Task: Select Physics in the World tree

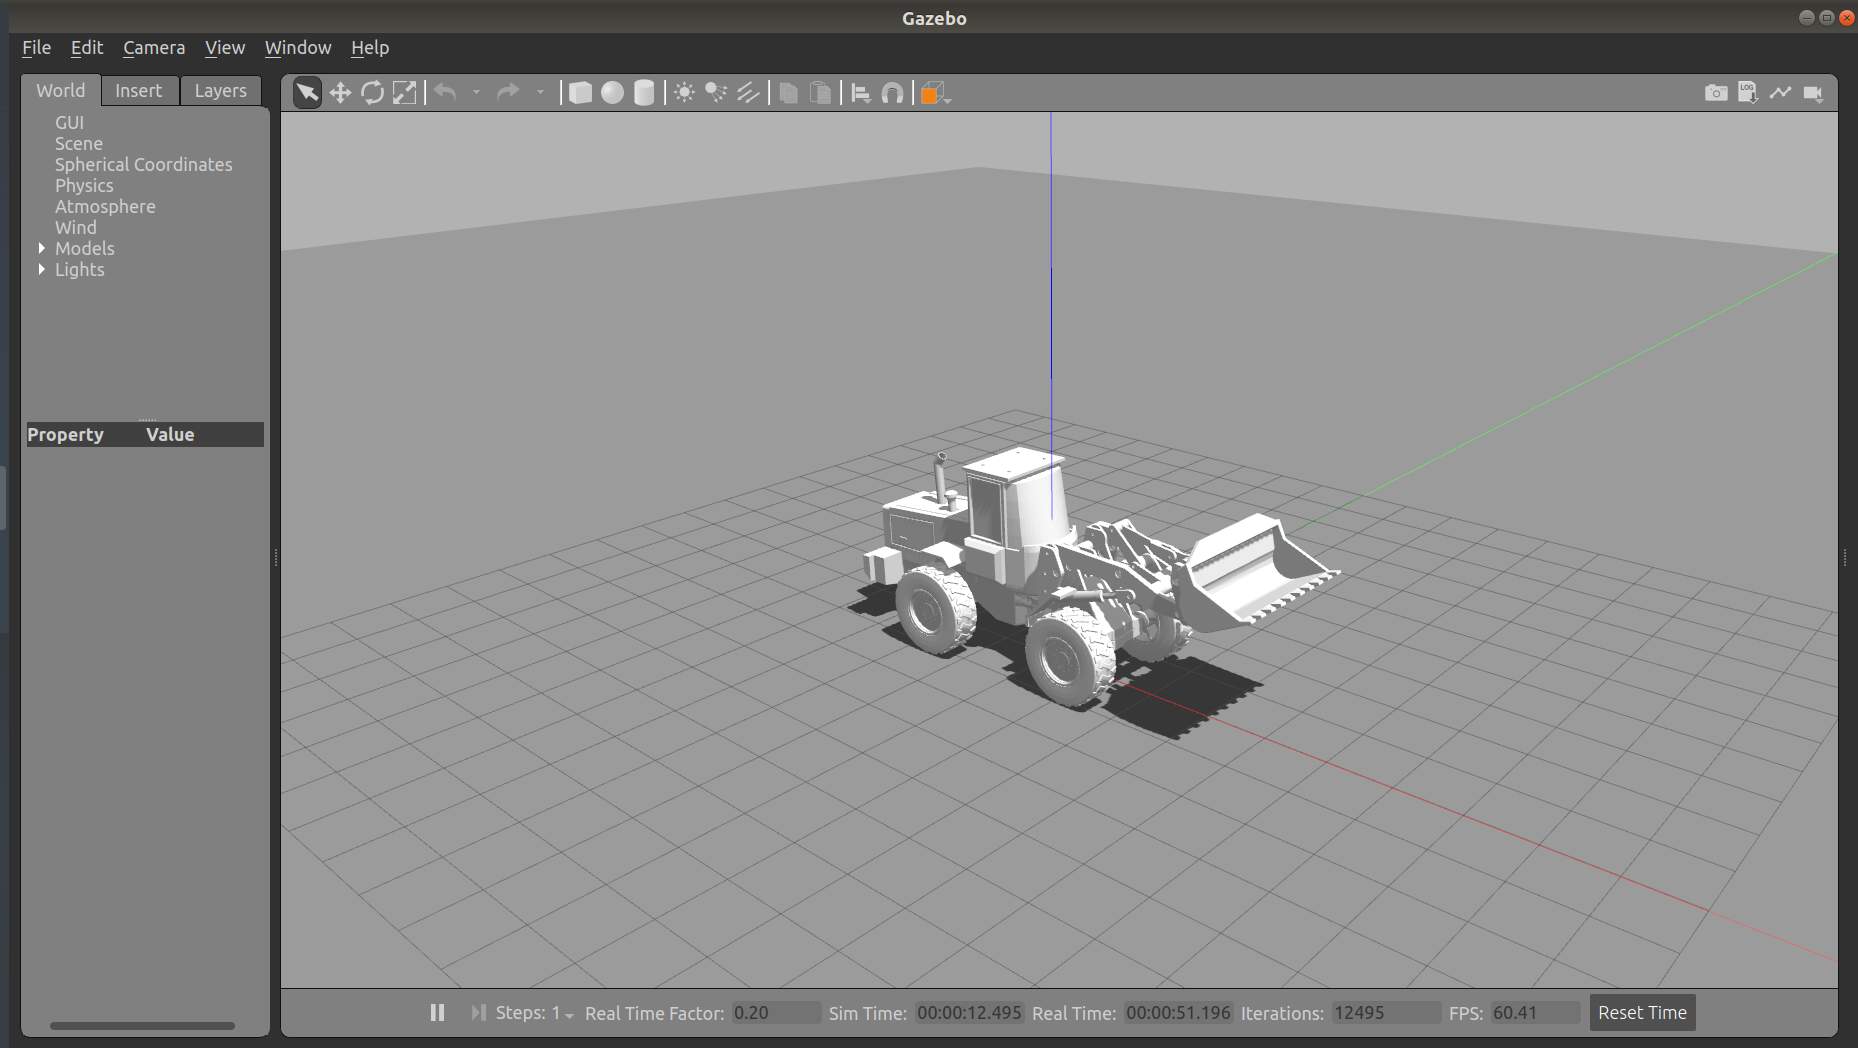Action: 84,185
